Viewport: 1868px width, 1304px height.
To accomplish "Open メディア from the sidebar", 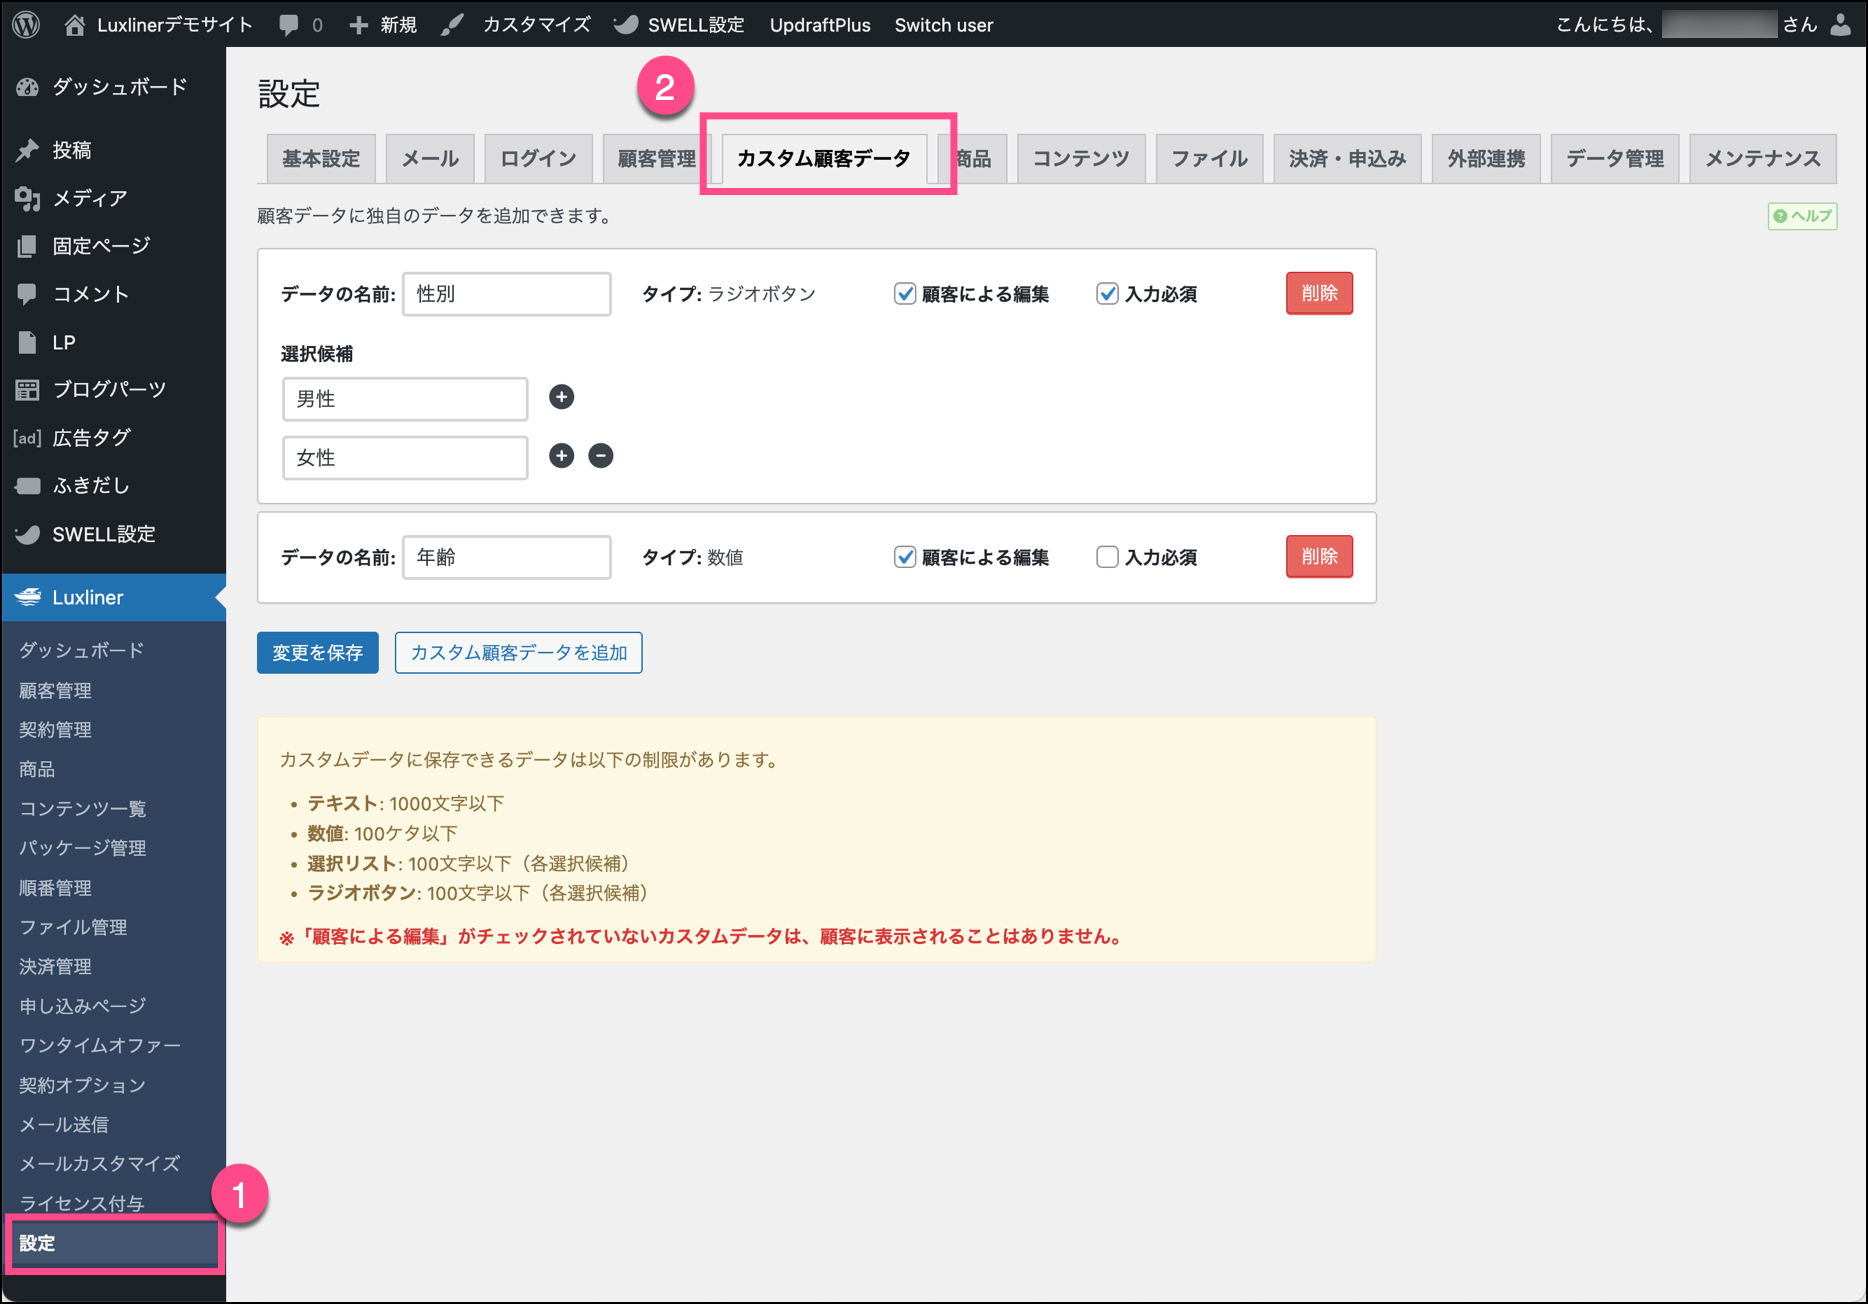I will 90,198.
